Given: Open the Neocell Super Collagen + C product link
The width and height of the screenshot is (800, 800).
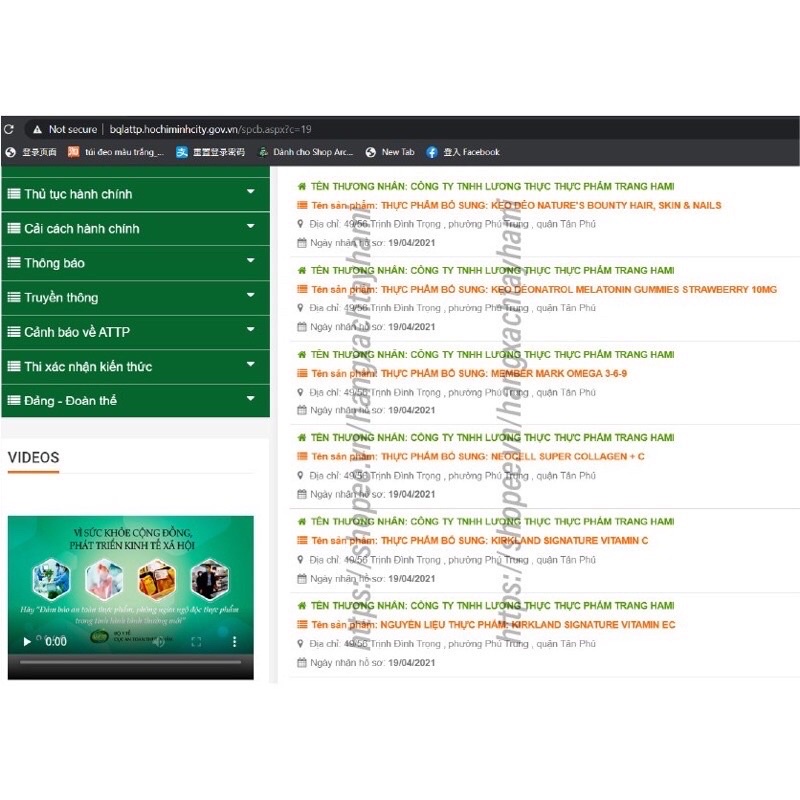Looking at the screenshot, I should [500, 457].
